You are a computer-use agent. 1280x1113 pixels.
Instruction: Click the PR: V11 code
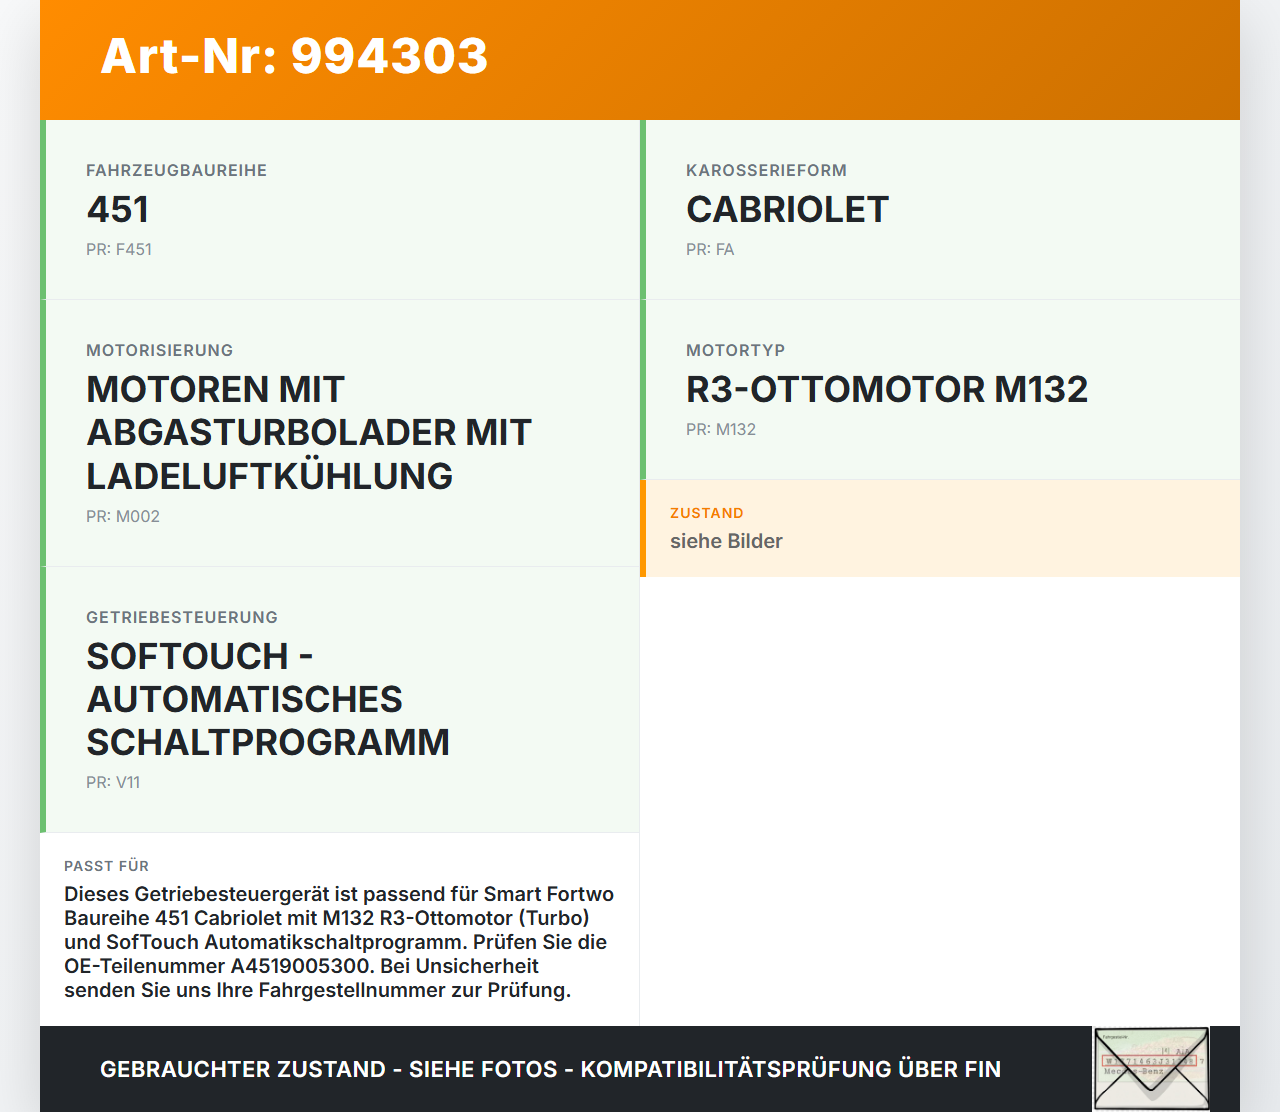(x=113, y=782)
